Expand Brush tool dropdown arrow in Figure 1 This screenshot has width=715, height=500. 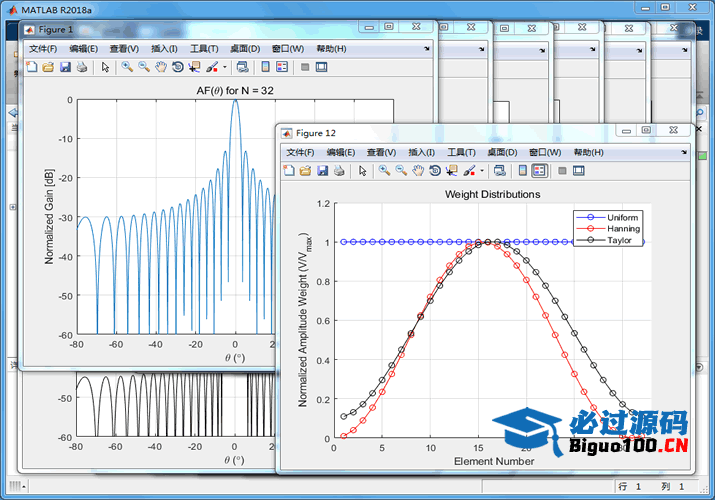pyautogui.click(x=225, y=67)
